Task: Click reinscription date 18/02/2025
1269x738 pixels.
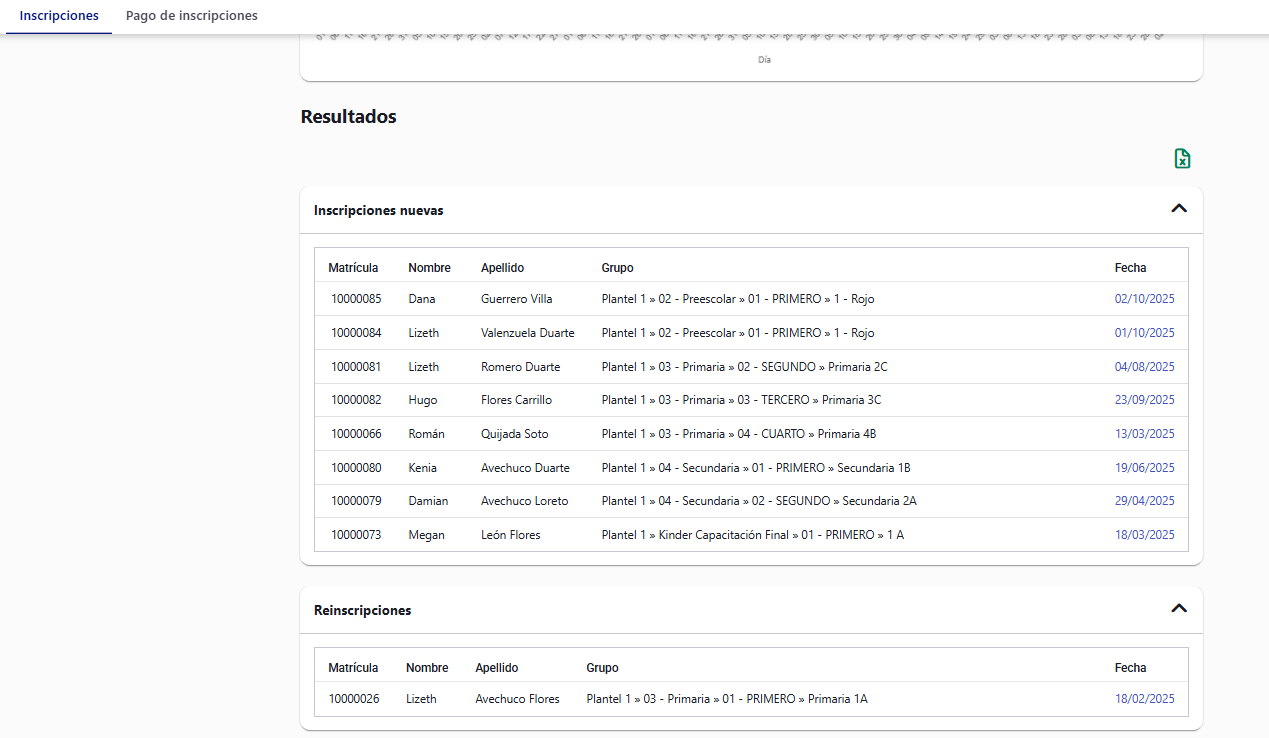Action: click(x=1144, y=699)
